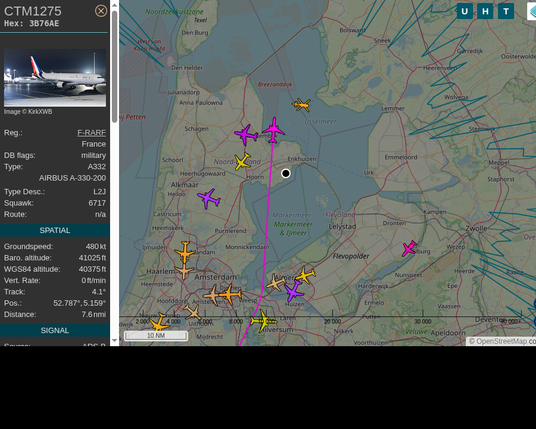Close the CTM1275 aircraft info panel
Screen dimensions: 536x429
pyautogui.click(x=101, y=11)
